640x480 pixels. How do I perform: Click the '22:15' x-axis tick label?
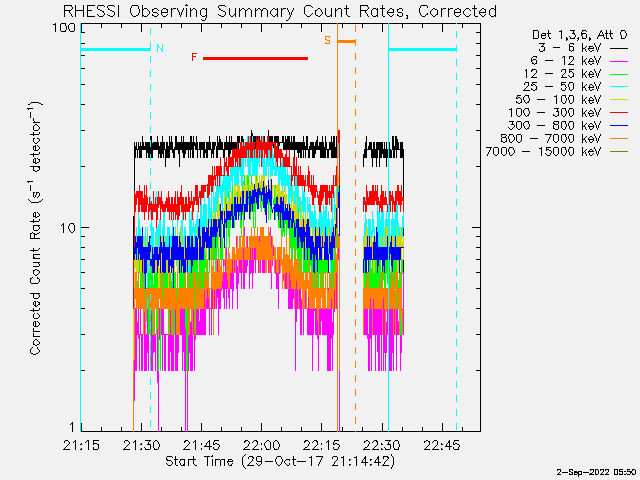322,445
